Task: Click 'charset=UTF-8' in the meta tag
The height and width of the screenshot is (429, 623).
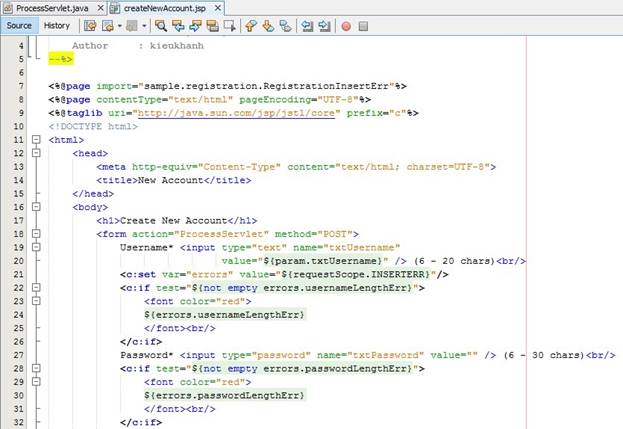Action: pos(445,167)
